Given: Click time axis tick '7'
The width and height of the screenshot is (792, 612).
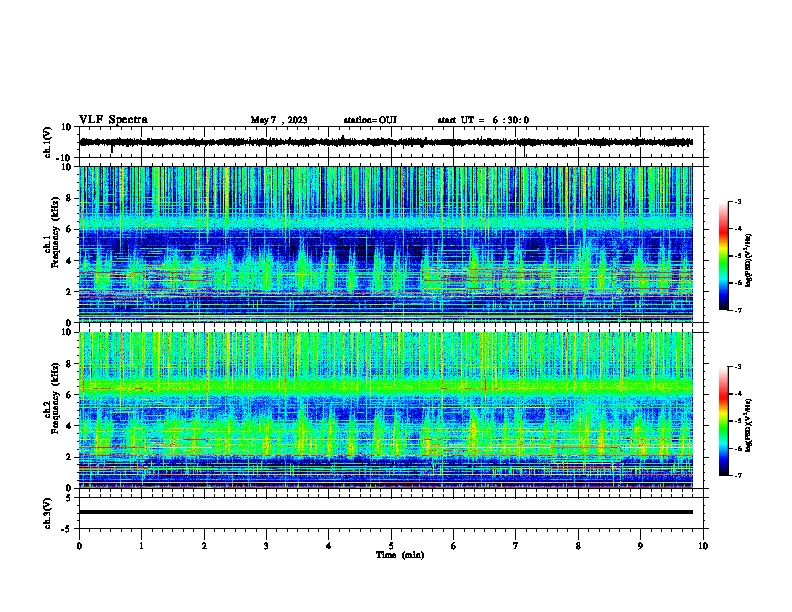Looking at the screenshot, I should click(516, 546).
